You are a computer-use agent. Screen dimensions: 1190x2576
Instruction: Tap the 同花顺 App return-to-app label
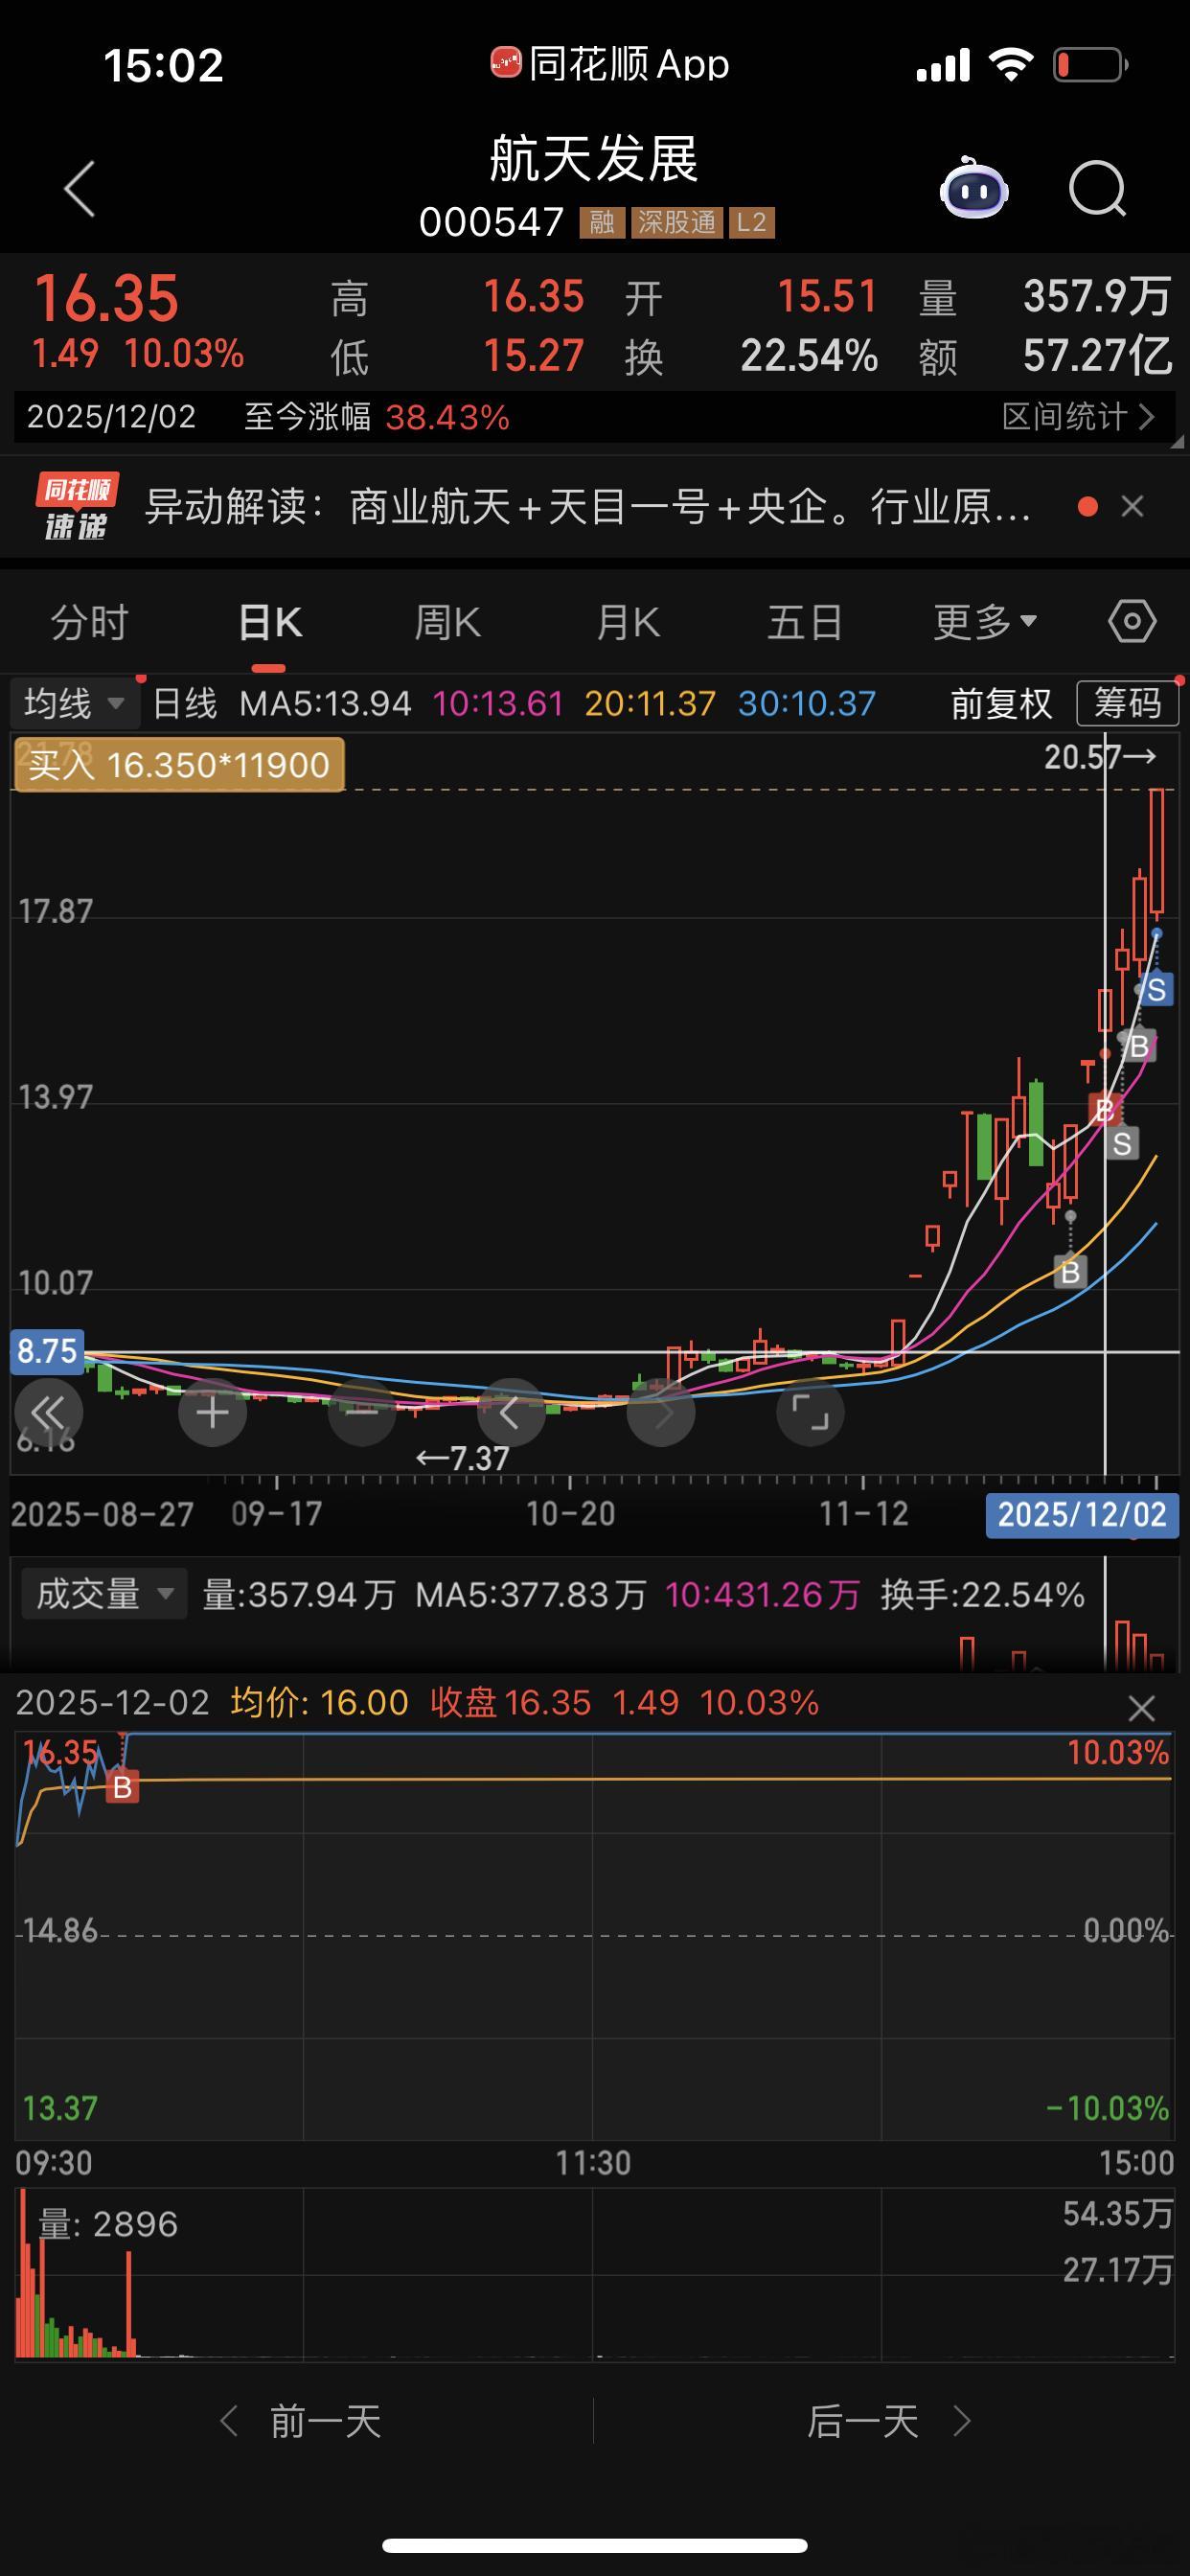[610, 64]
